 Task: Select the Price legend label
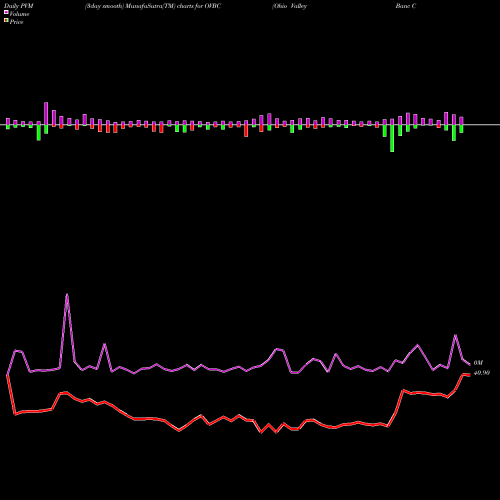(x=16, y=22)
